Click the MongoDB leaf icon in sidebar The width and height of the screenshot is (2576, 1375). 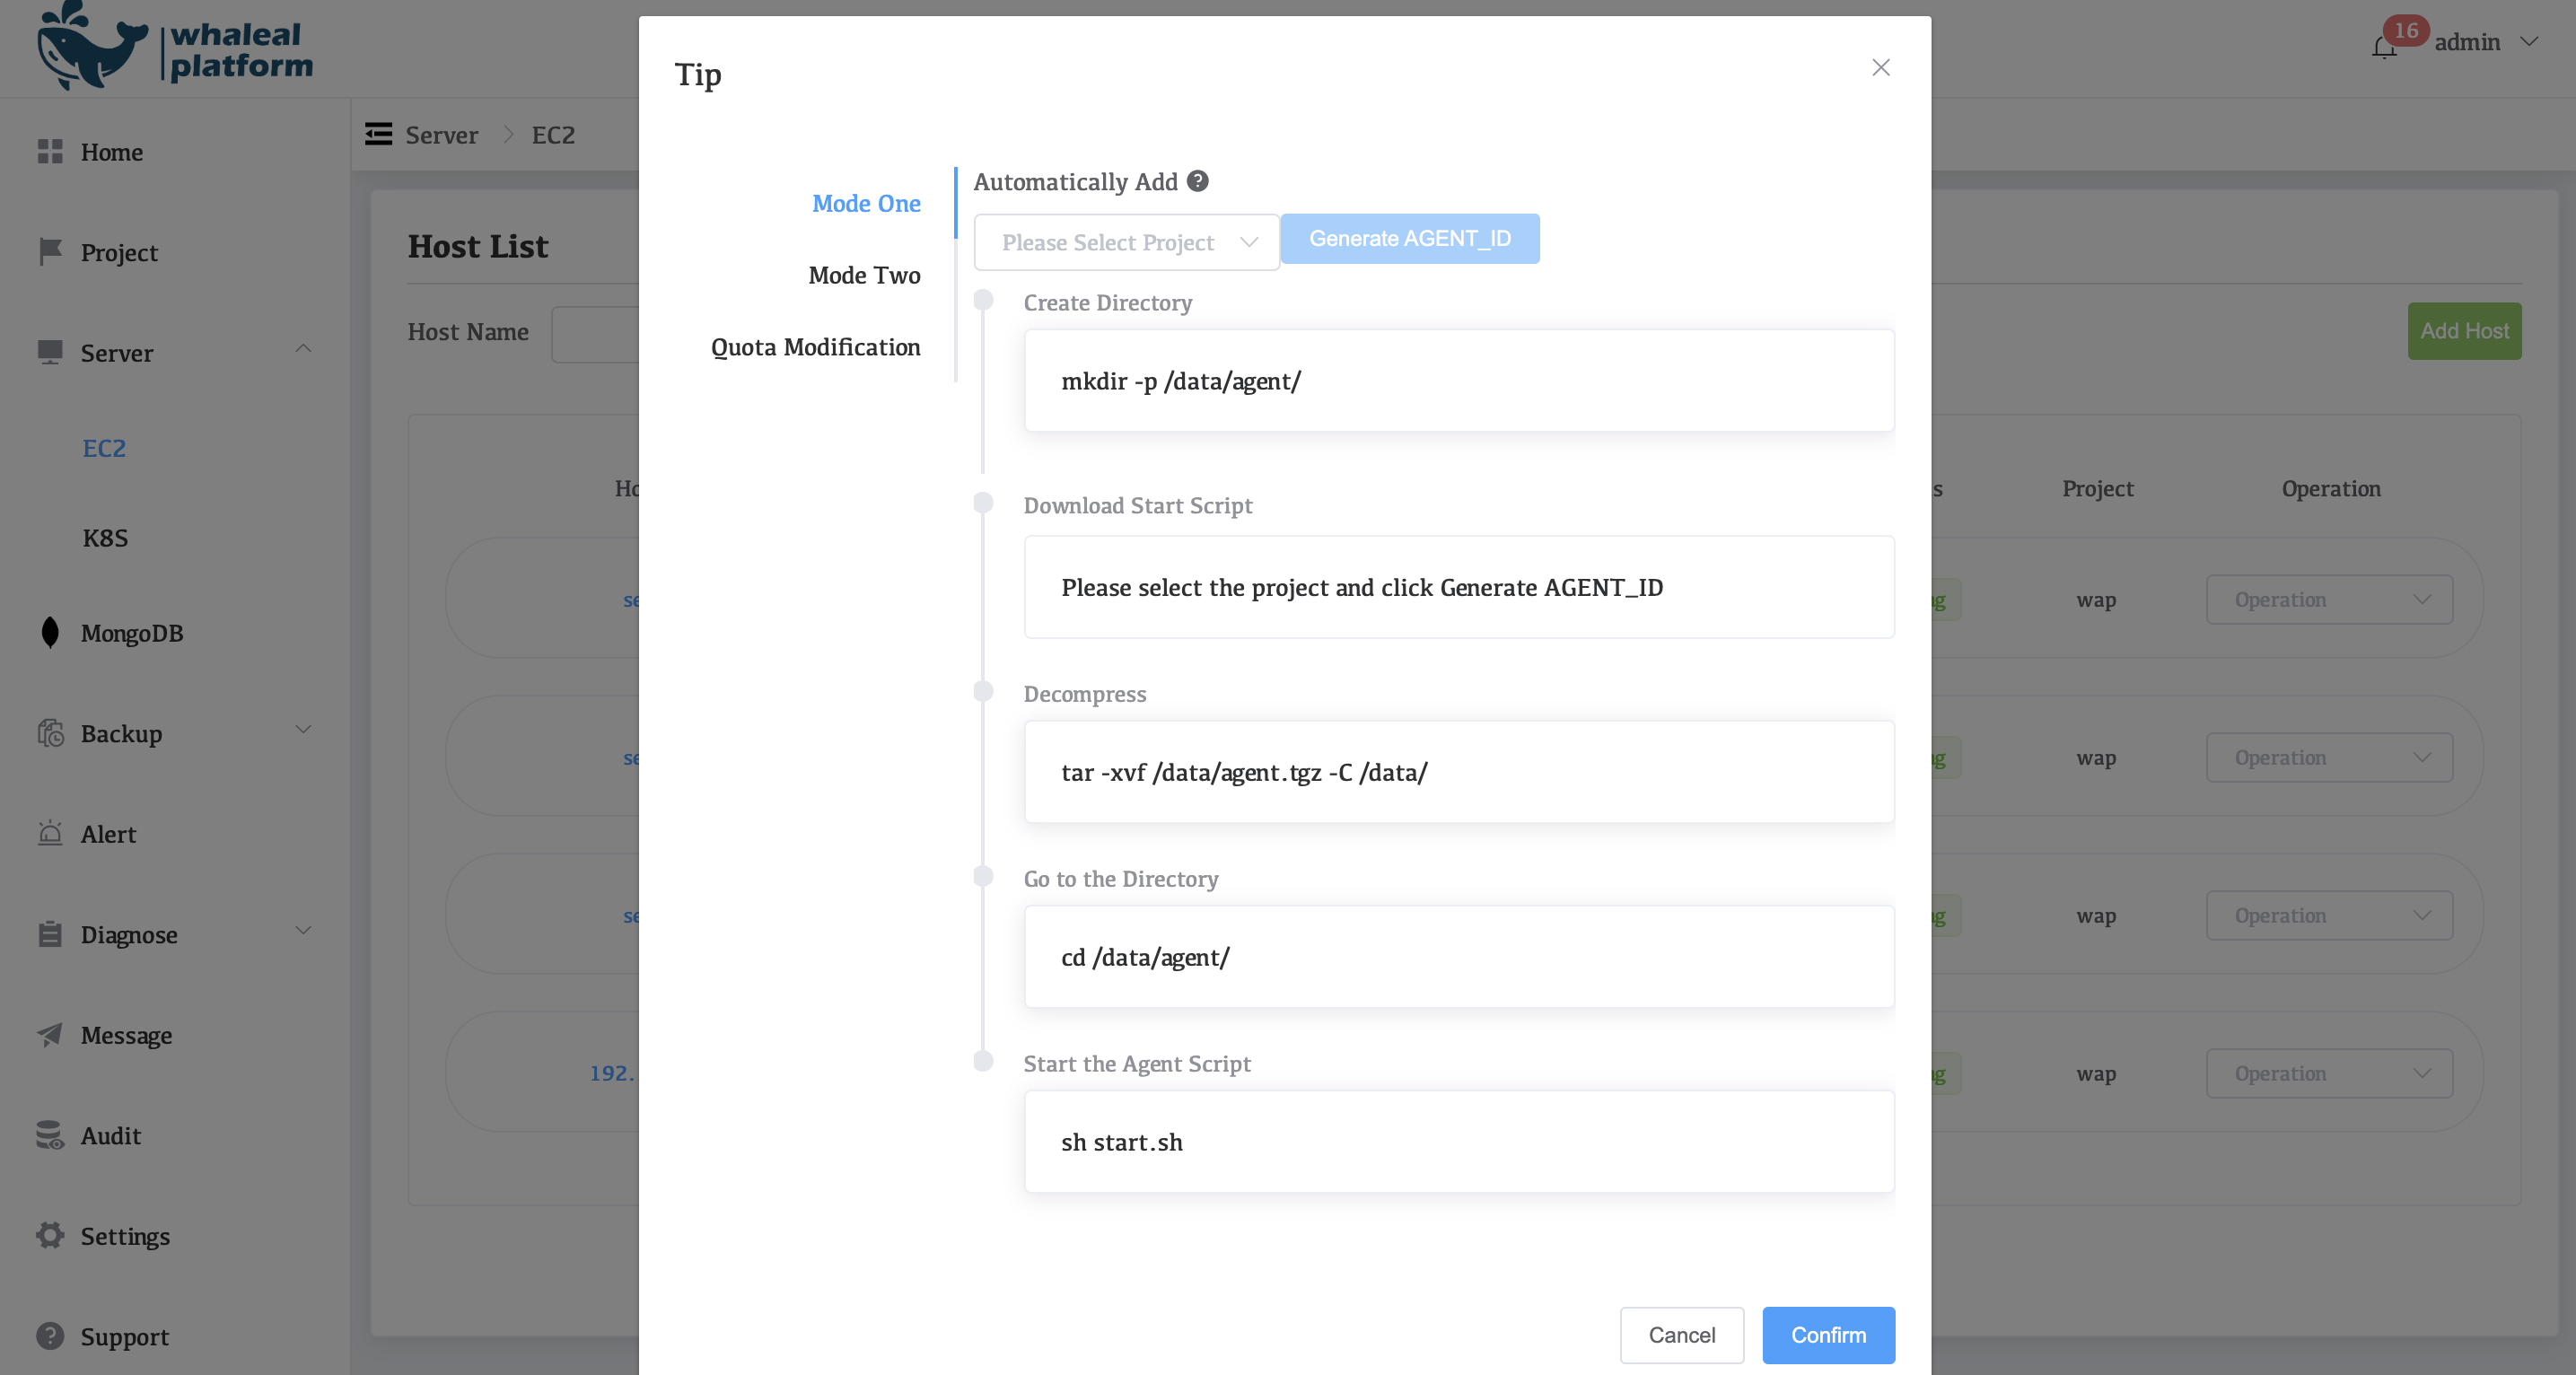coord(50,632)
